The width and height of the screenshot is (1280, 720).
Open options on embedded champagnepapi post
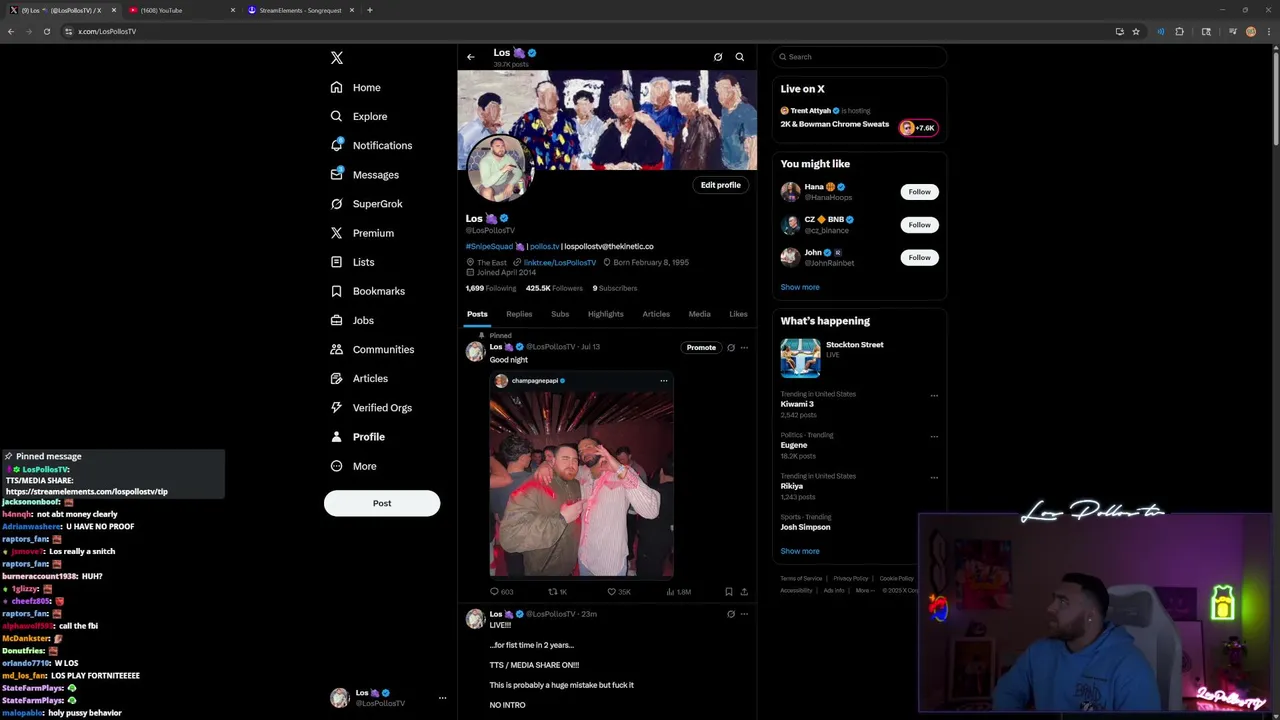click(663, 381)
